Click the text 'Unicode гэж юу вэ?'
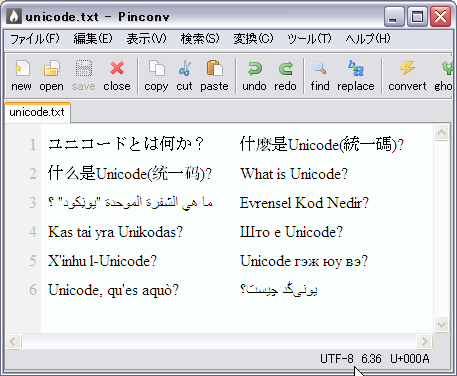 coord(304,261)
